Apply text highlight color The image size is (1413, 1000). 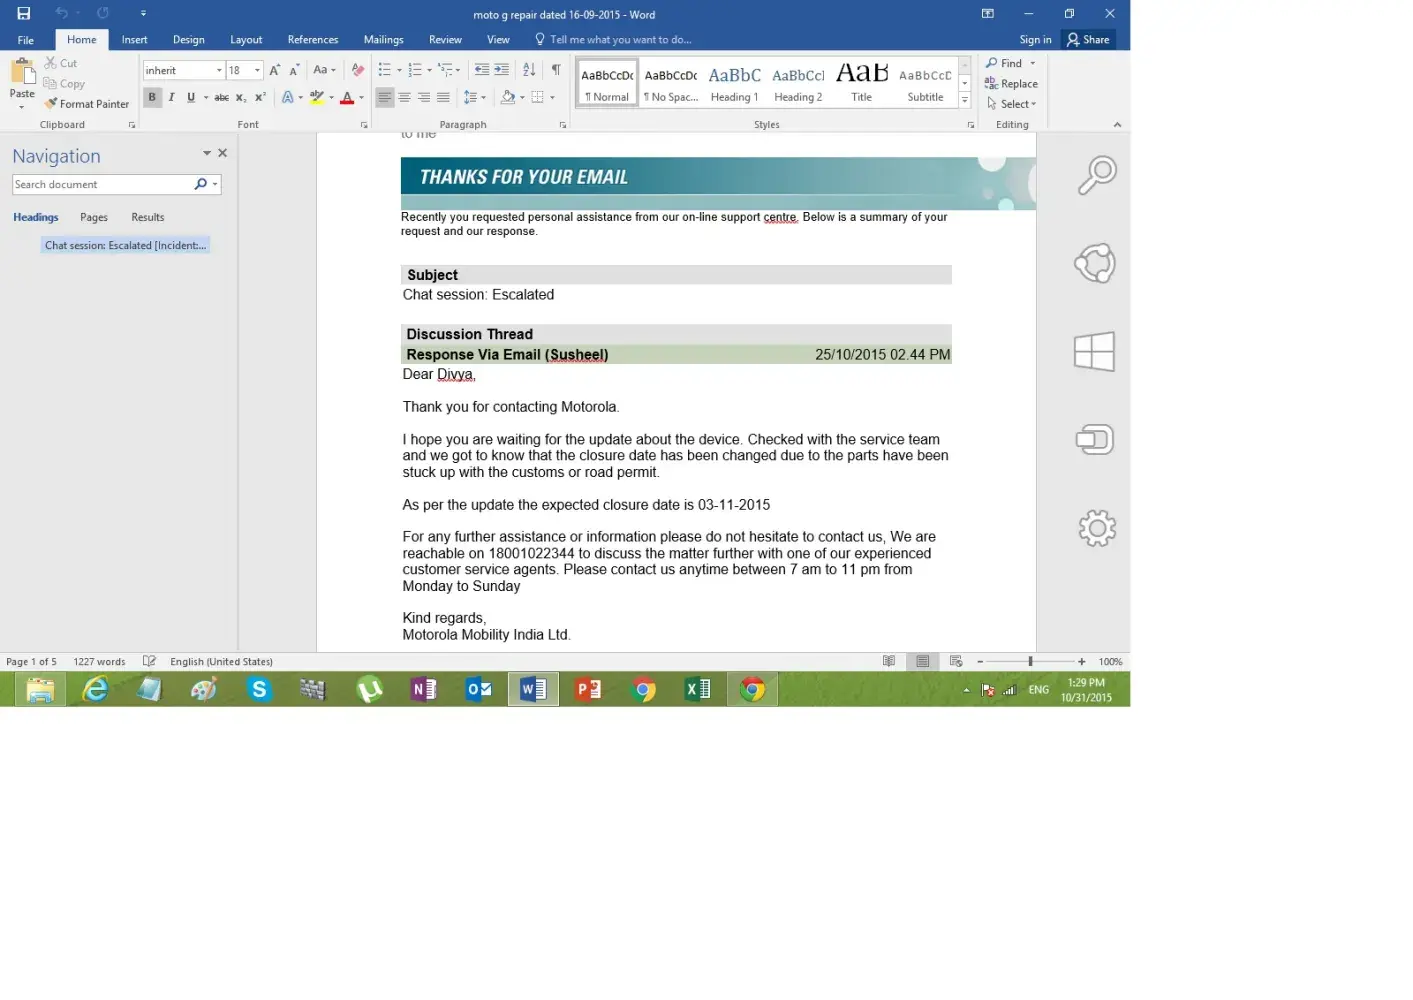tap(316, 98)
